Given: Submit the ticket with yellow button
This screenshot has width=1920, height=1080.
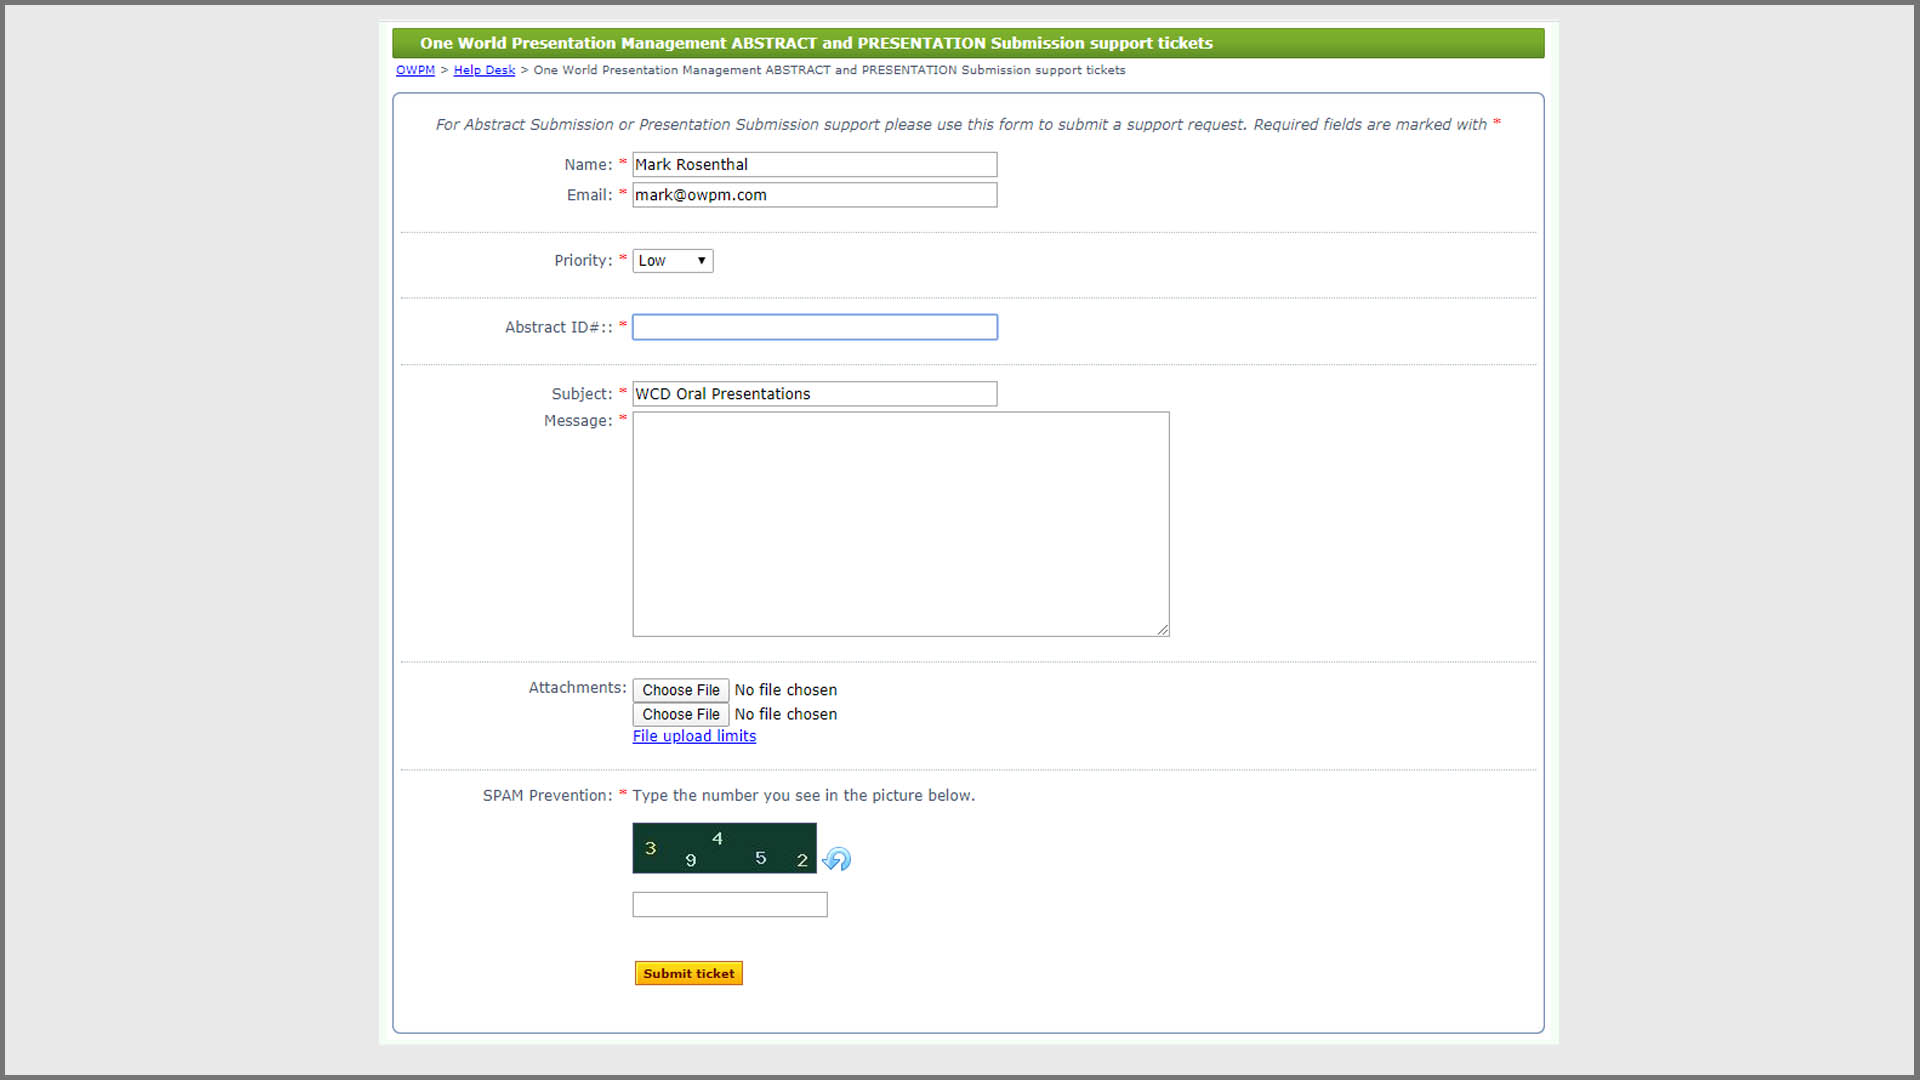Looking at the screenshot, I should click(x=688, y=973).
